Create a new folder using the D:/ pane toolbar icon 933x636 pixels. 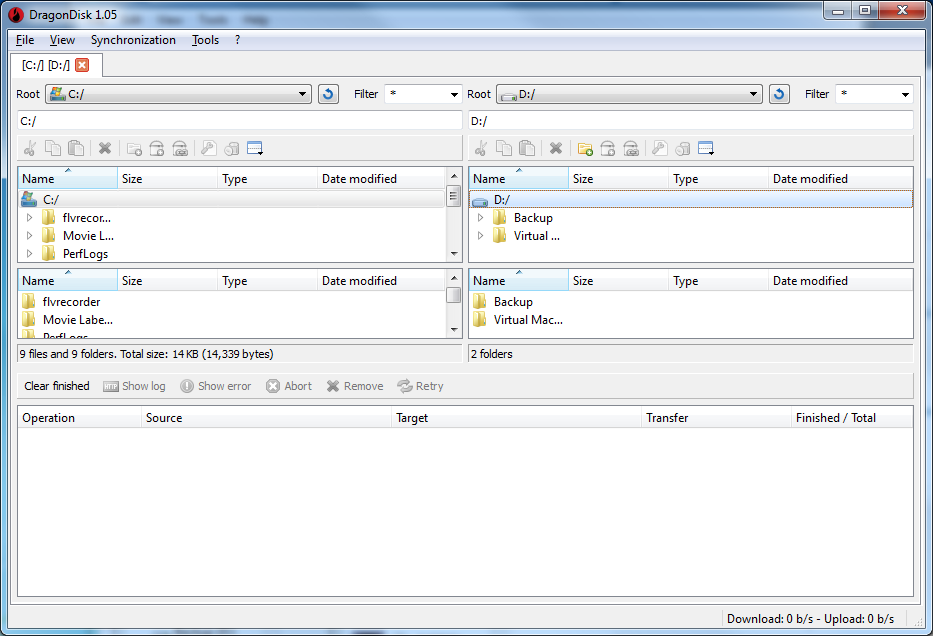point(585,148)
